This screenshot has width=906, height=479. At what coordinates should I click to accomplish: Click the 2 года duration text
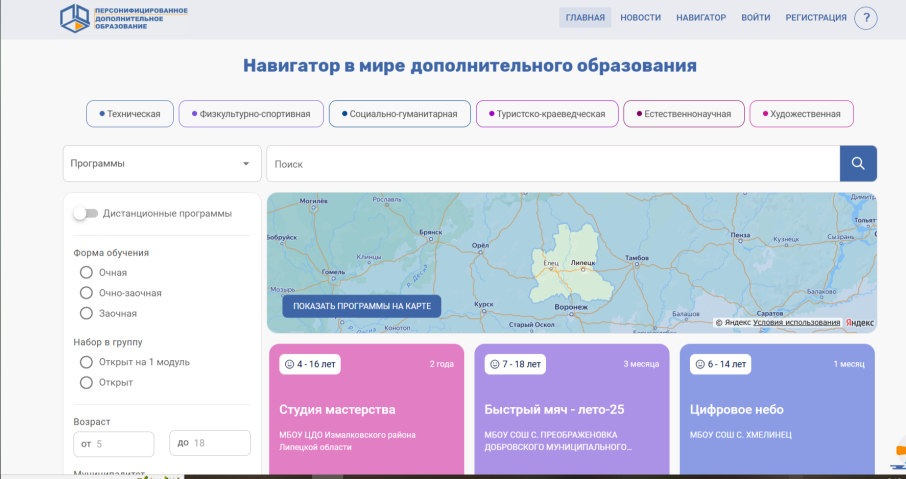tap(441, 364)
